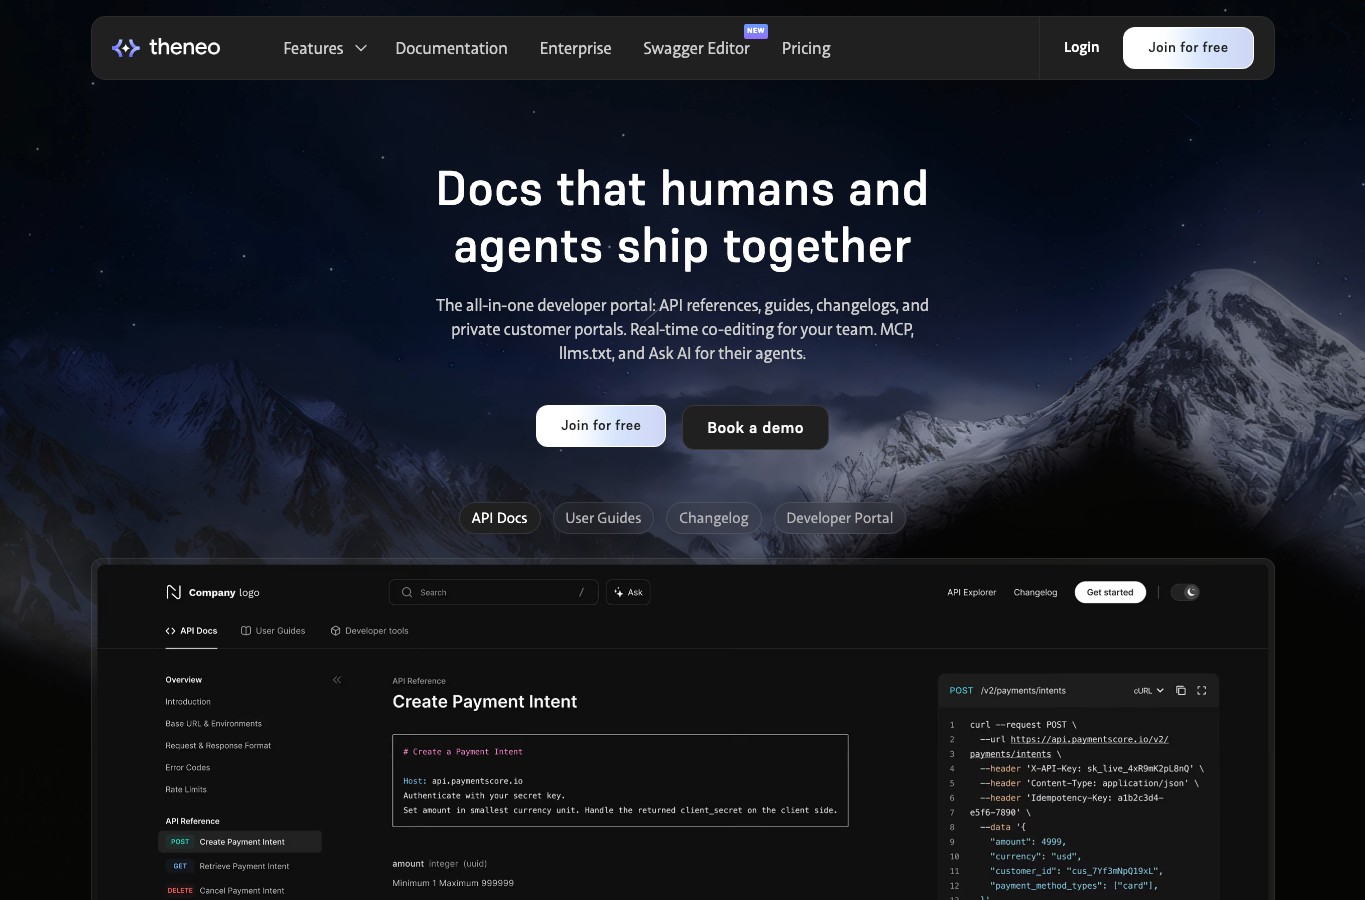Go to the Pricing page
Screen dimensions: 1365x900
coord(806,48)
